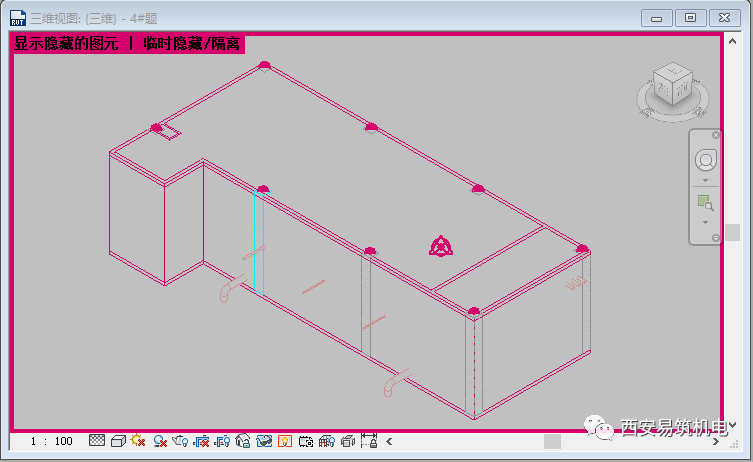
Task: Open the Visual Style box icon
Action: [x=118, y=441]
